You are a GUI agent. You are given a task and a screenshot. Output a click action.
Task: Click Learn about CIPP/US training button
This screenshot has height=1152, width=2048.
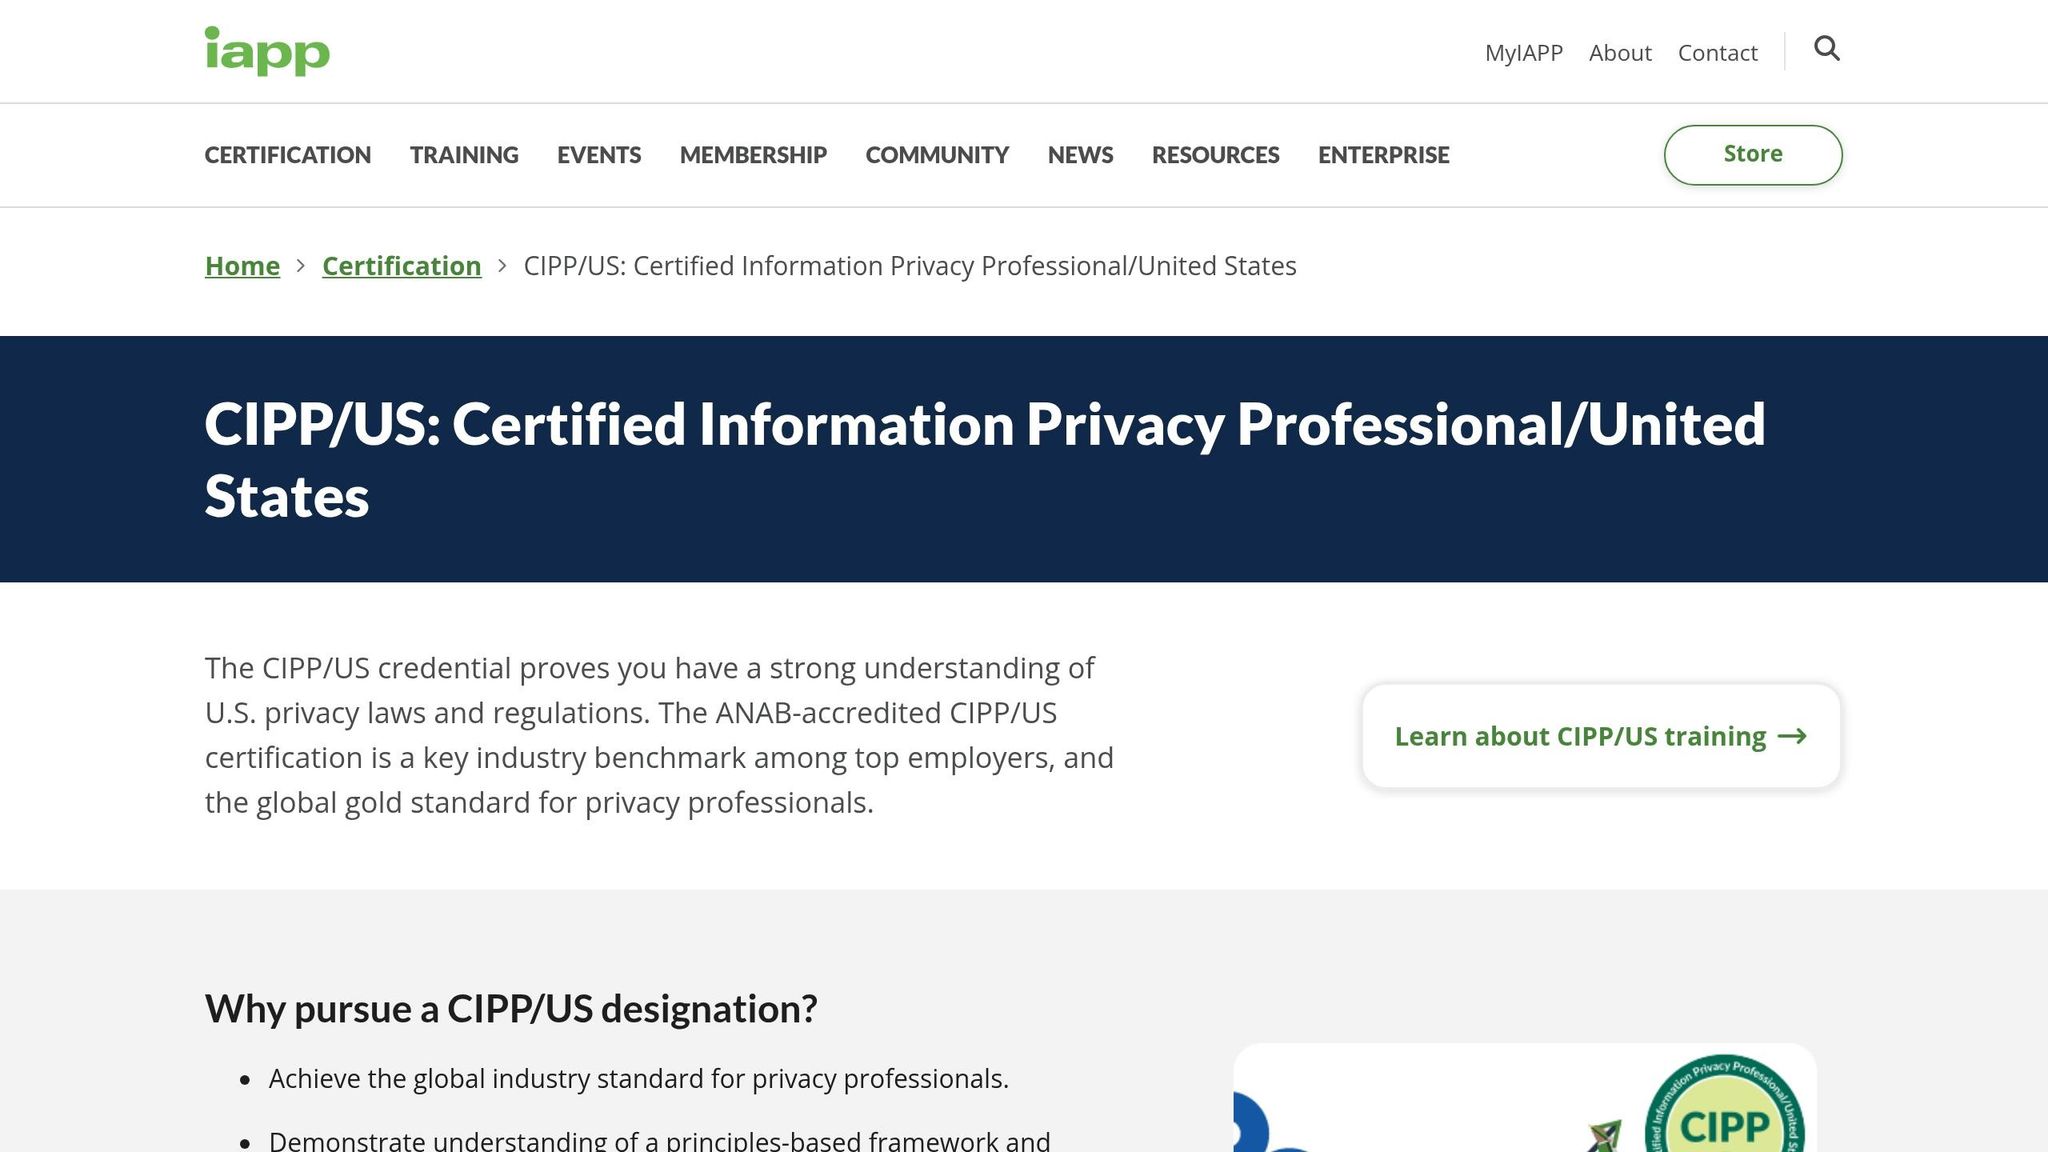coord(1601,736)
